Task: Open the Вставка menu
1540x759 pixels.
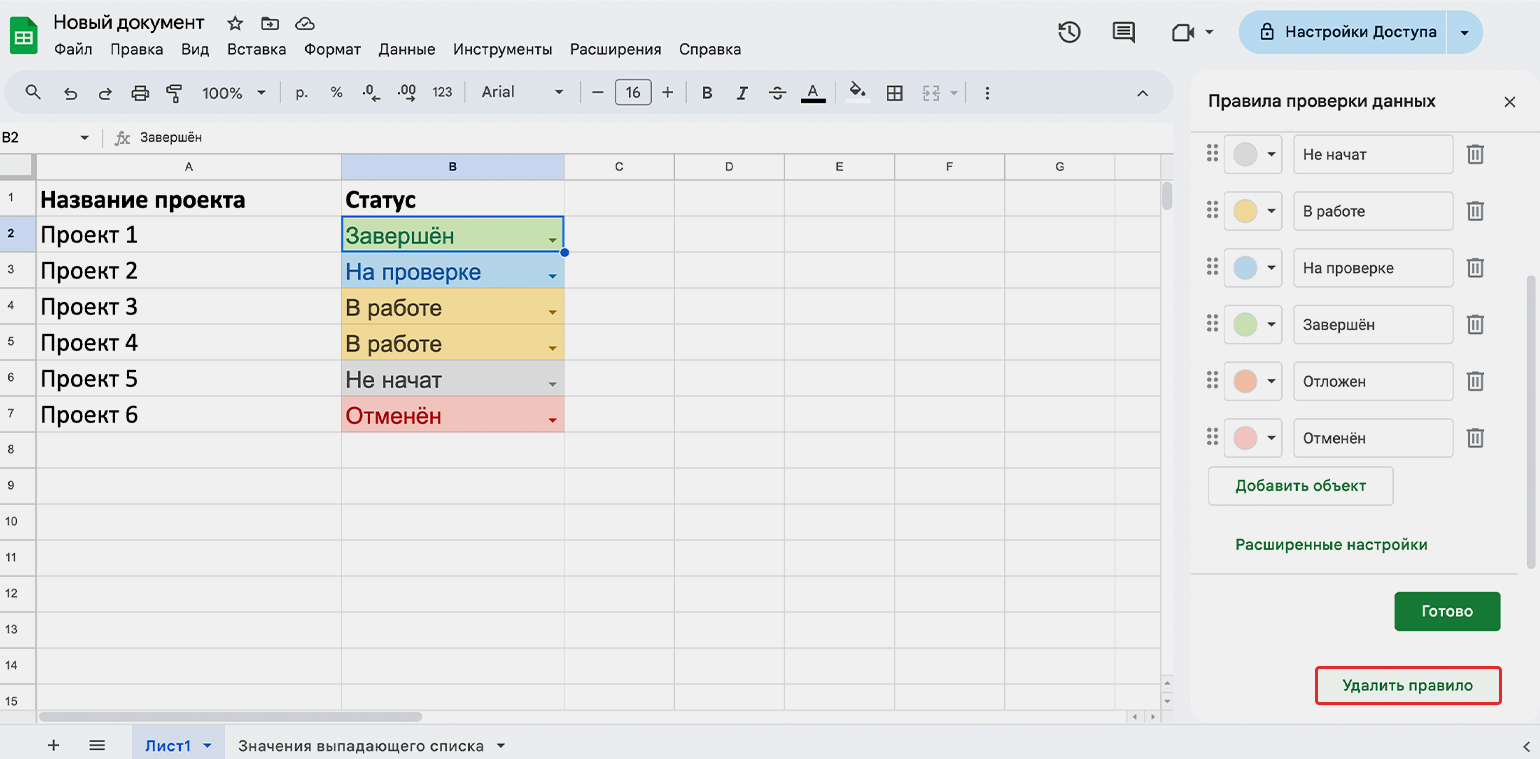Action: 256,49
